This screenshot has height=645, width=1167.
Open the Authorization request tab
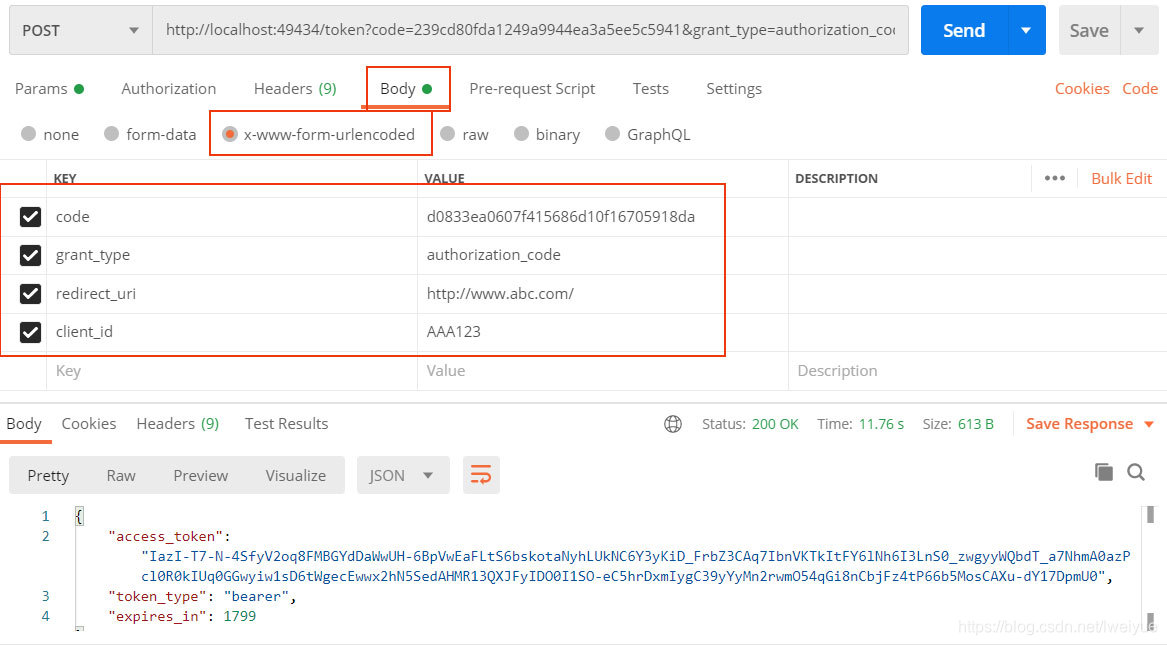click(x=169, y=89)
